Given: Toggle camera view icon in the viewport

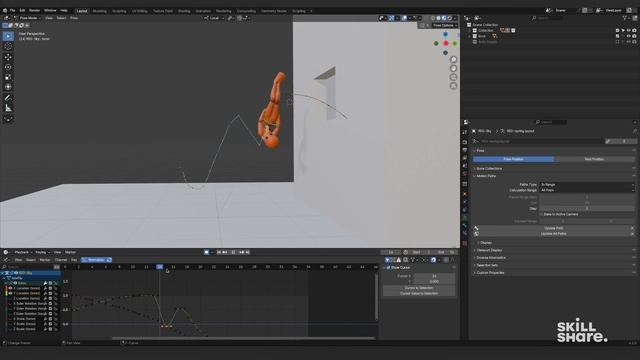Looking at the screenshot, I should pyautogui.click(x=453, y=77).
